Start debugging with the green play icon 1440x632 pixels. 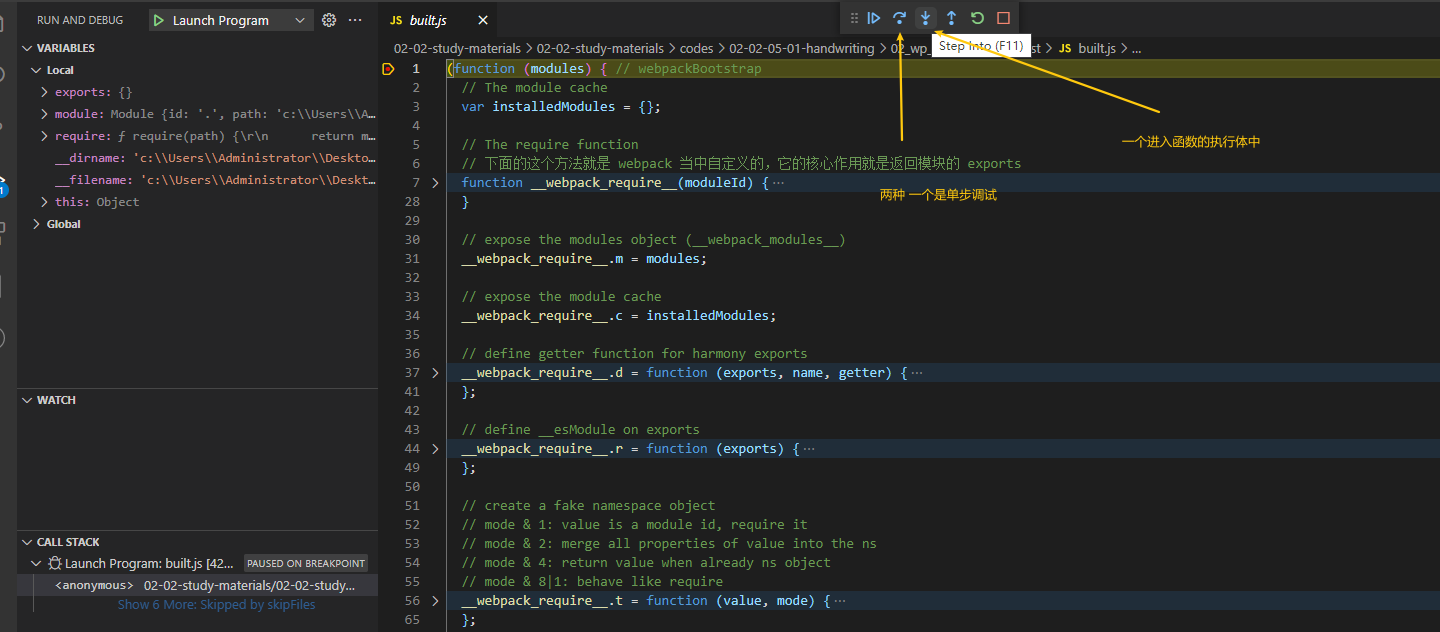159,20
